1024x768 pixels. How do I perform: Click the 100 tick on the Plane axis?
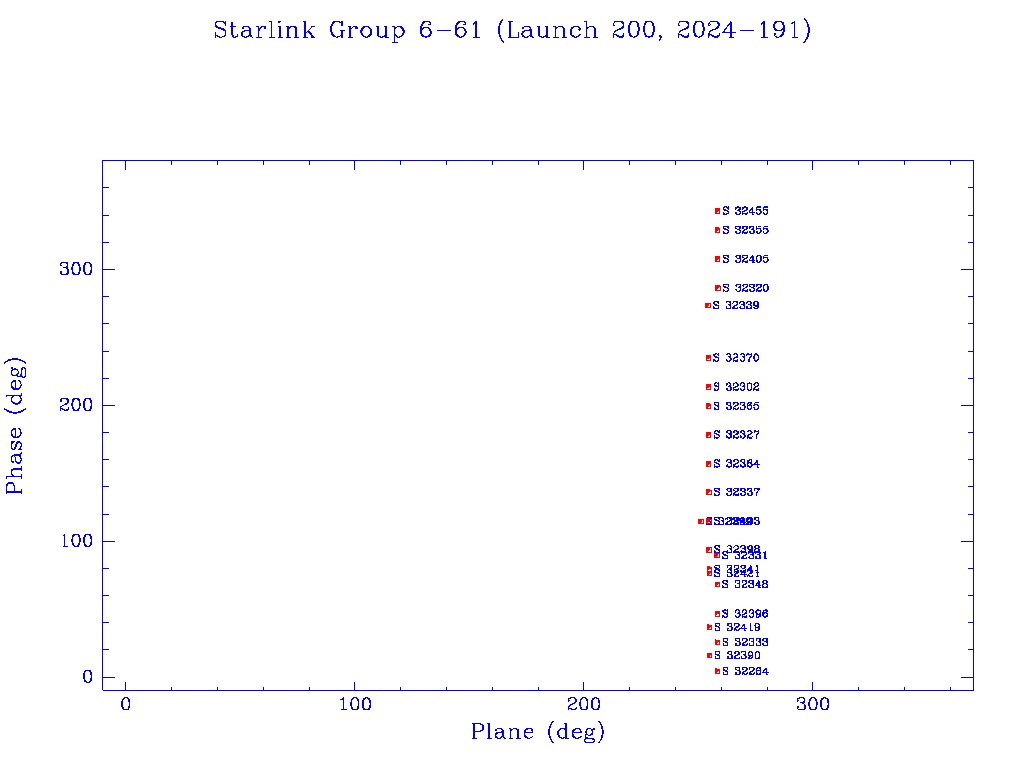(355, 704)
